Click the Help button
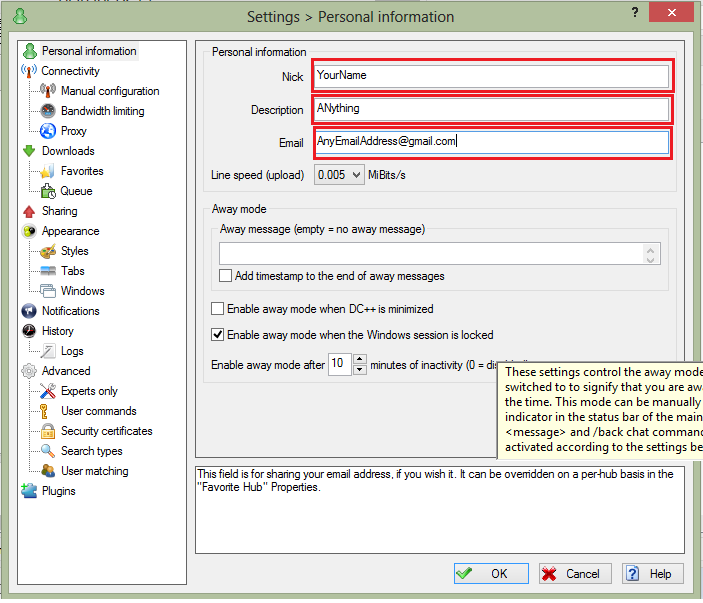Viewport: 703px width, 603px height. tap(653, 573)
